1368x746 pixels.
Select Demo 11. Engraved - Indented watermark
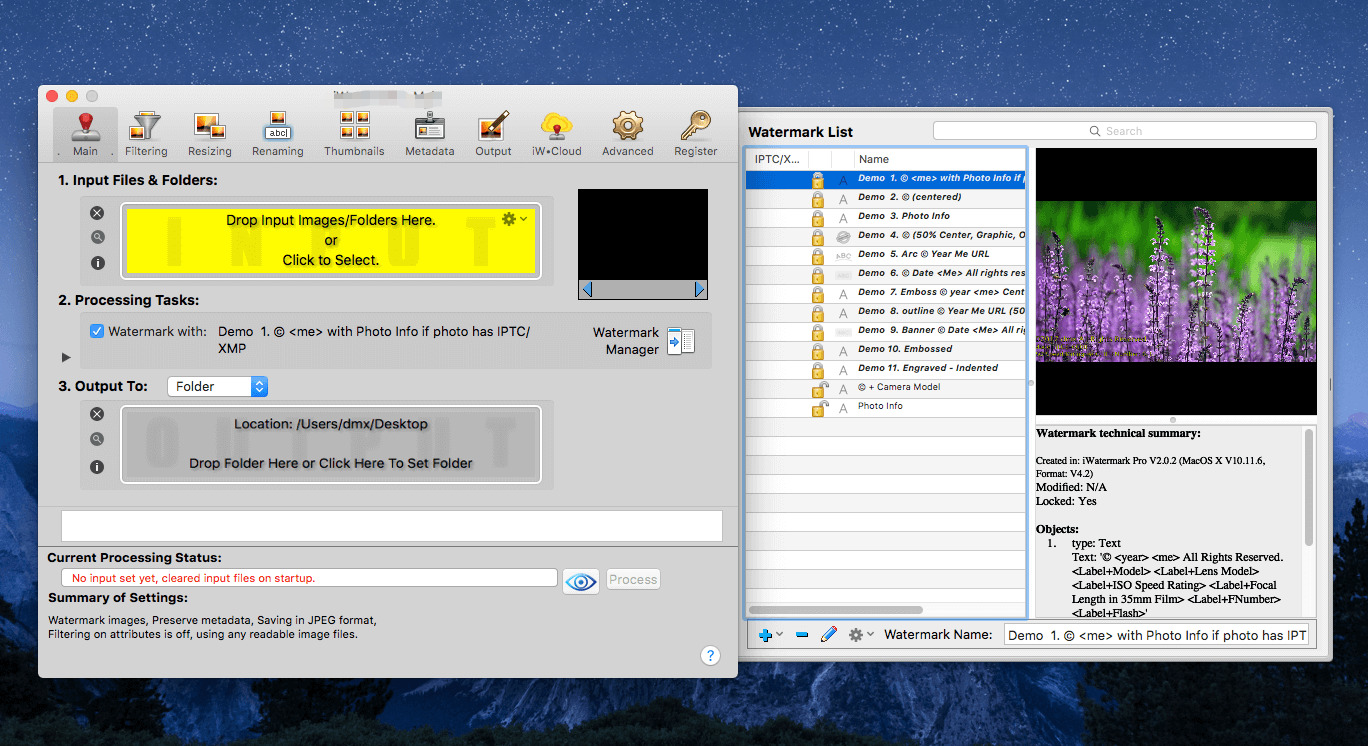(885, 369)
